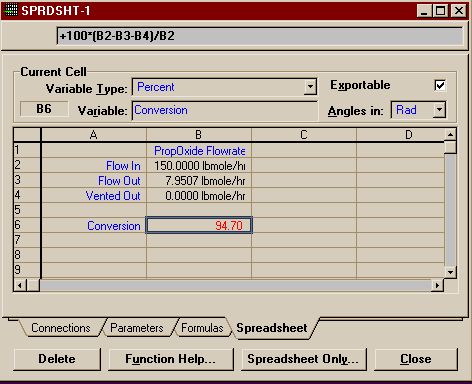The image size is (472, 384).
Task: Click the formula input field
Action: (260, 36)
